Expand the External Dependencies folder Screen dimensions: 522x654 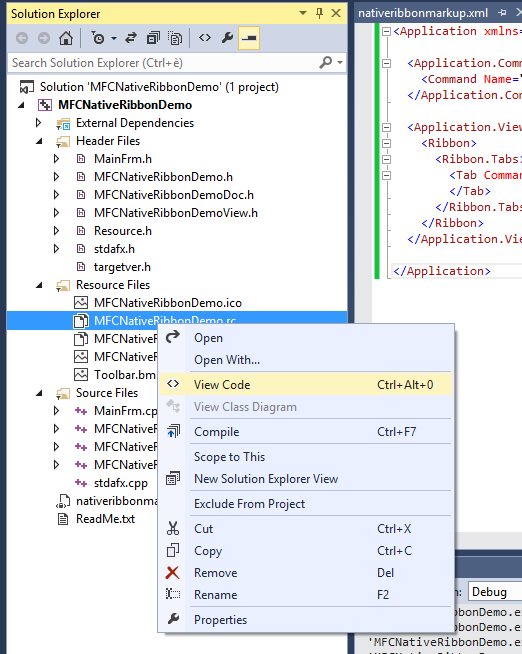pyautogui.click(x=38, y=123)
